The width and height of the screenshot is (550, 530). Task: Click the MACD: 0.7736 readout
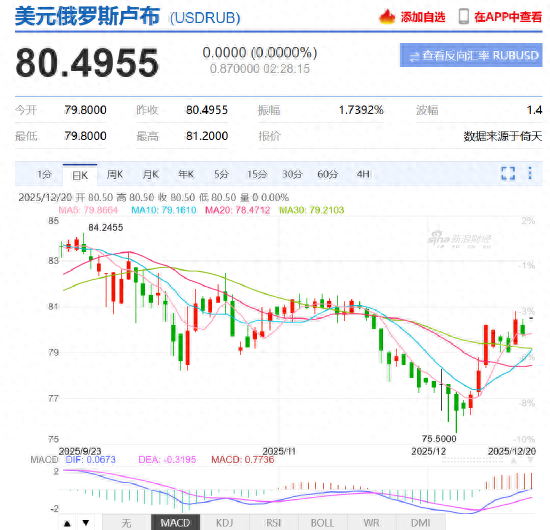[242, 459]
